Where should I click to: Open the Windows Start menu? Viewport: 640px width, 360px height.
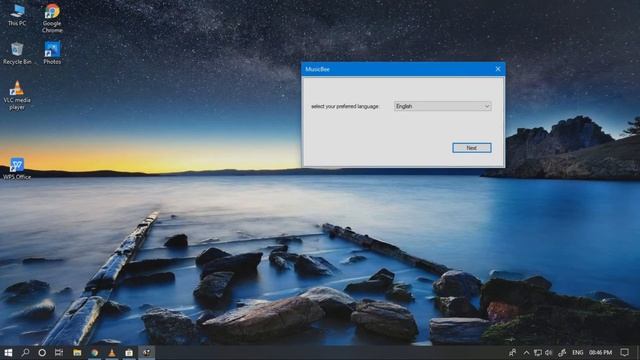tap(8, 352)
